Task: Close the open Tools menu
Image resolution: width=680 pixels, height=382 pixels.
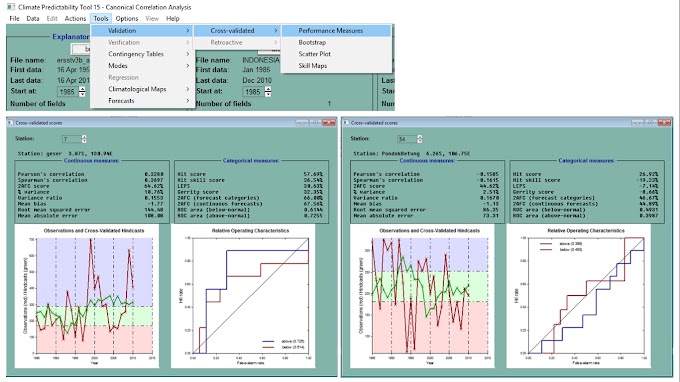Action: (101, 19)
